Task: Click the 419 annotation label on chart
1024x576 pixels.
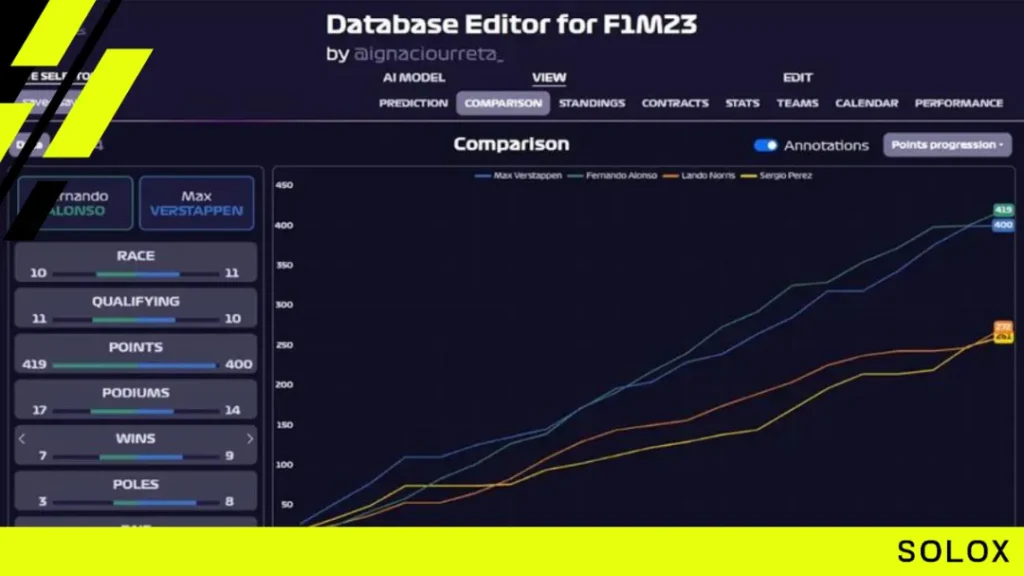Action: 1003,210
